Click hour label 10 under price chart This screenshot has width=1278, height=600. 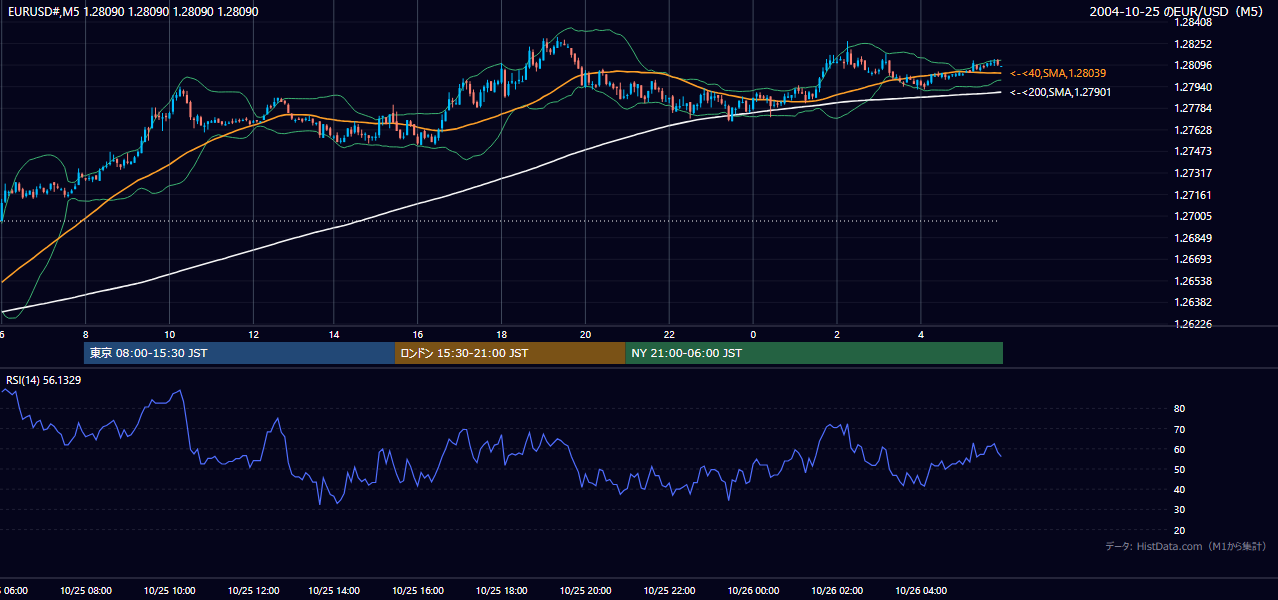click(x=170, y=334)
